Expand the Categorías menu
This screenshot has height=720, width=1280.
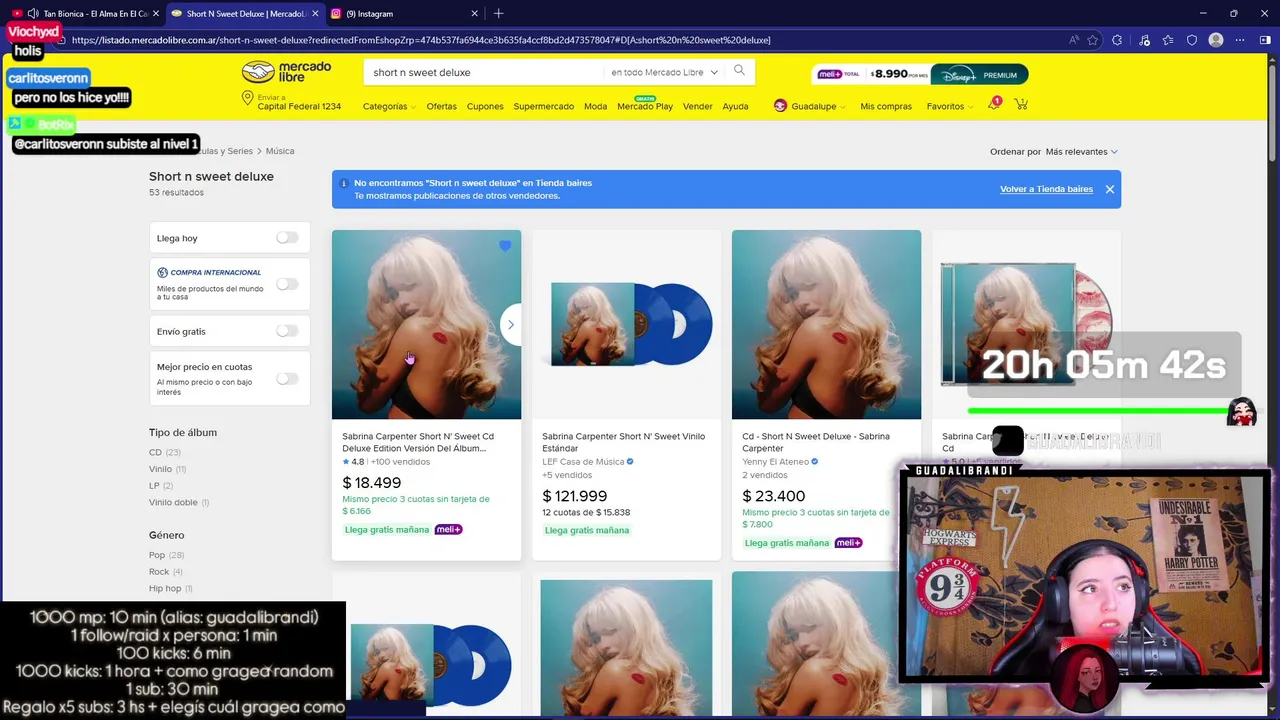click(x=389, y=106)
